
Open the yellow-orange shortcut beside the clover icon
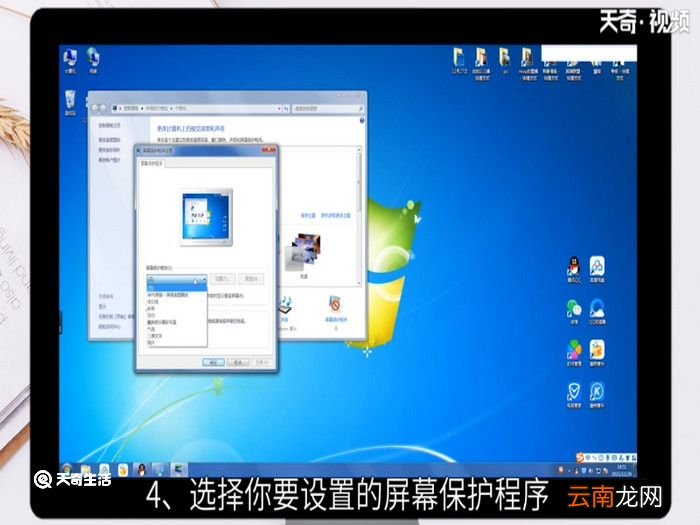pyautogui.click(x=597, y=353)
